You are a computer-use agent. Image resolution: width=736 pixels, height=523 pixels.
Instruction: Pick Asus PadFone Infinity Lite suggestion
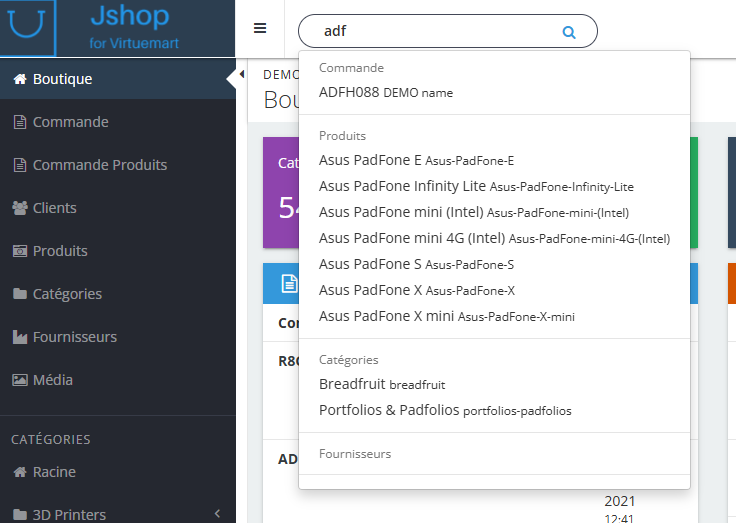pyautogui.click(x=476, y=186)
